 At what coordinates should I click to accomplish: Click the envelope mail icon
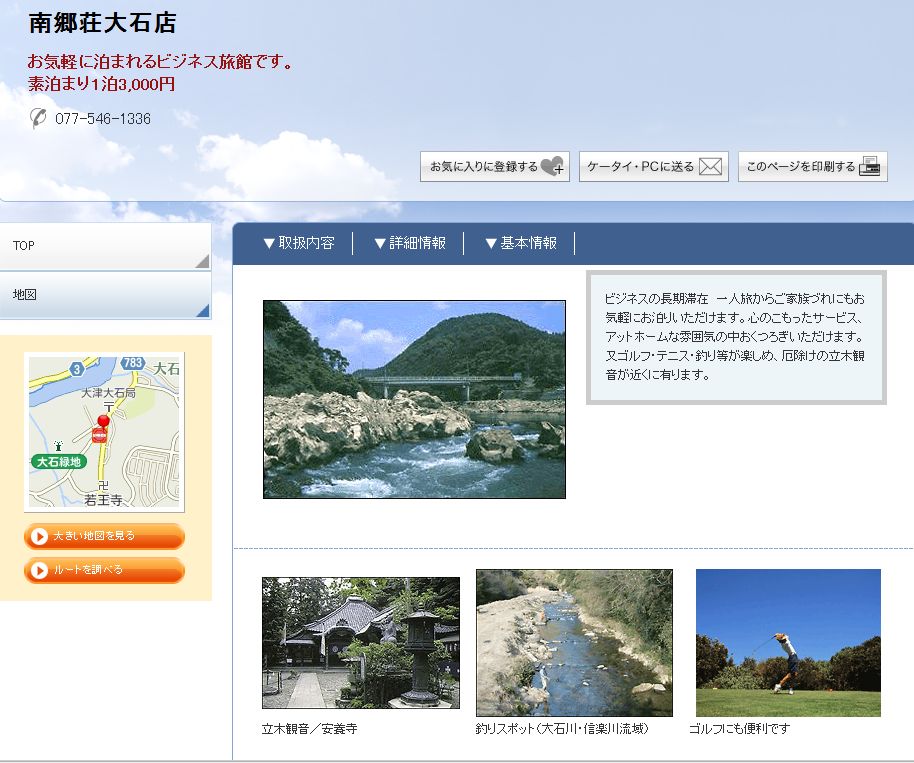coord(711,167)
